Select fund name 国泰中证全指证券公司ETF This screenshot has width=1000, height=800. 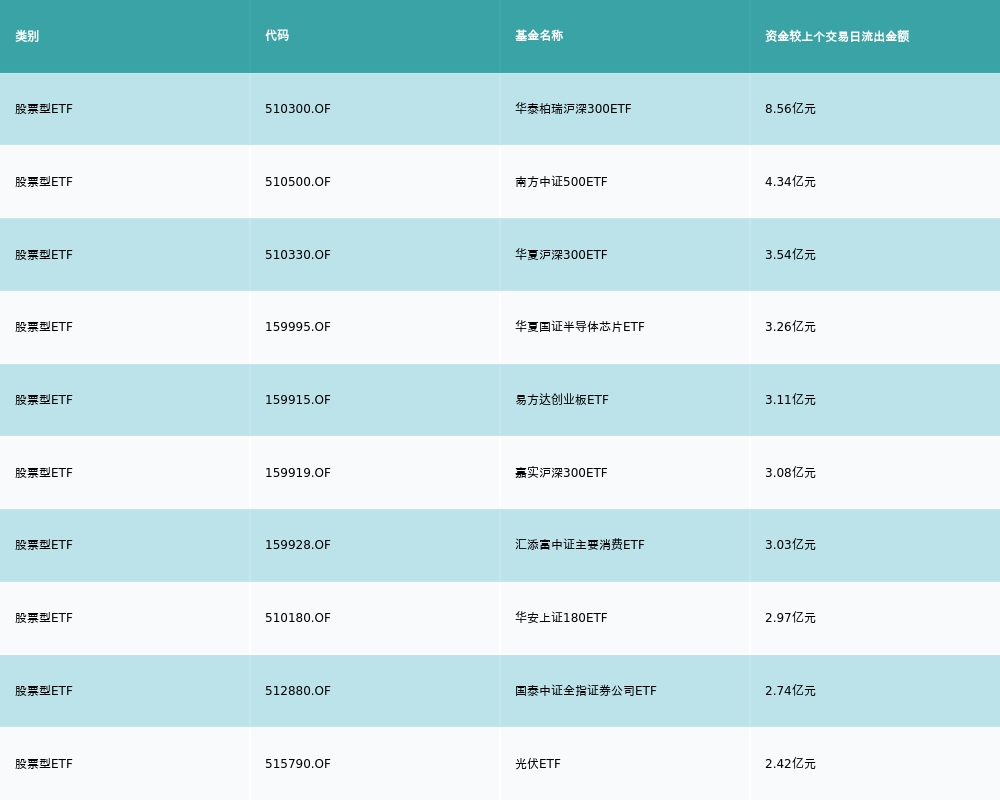coord(585,691)
